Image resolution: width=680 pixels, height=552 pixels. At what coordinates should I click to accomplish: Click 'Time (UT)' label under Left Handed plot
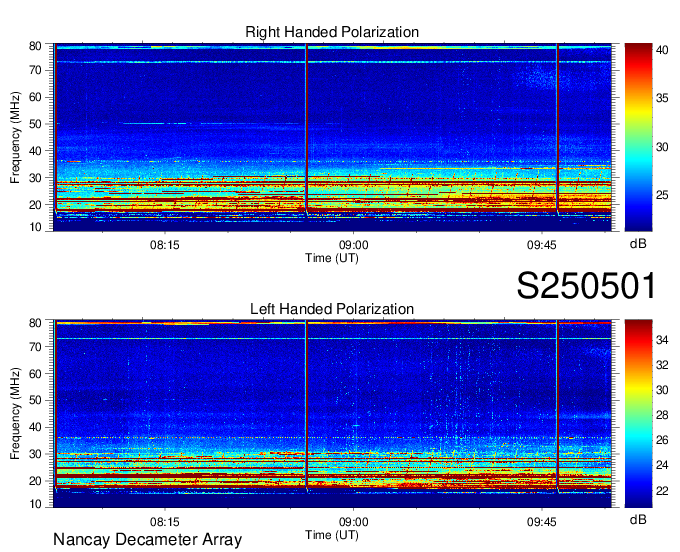pyautogui.click(x=332, y=535)
